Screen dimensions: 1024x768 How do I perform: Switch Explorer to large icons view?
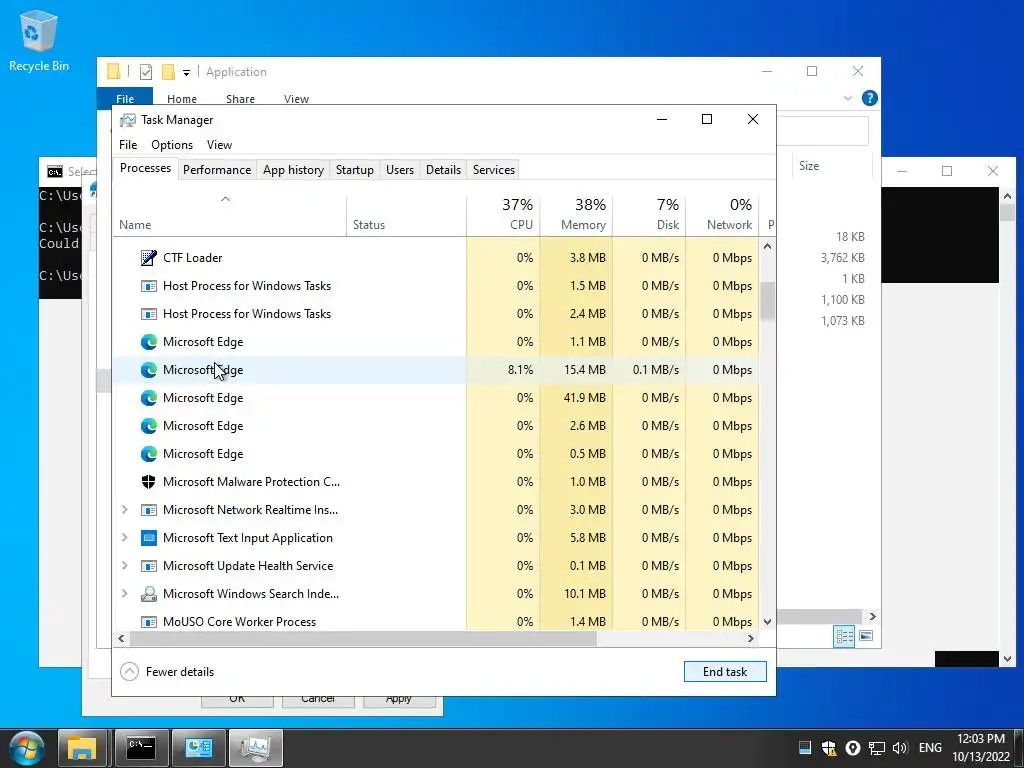[866, 635]
